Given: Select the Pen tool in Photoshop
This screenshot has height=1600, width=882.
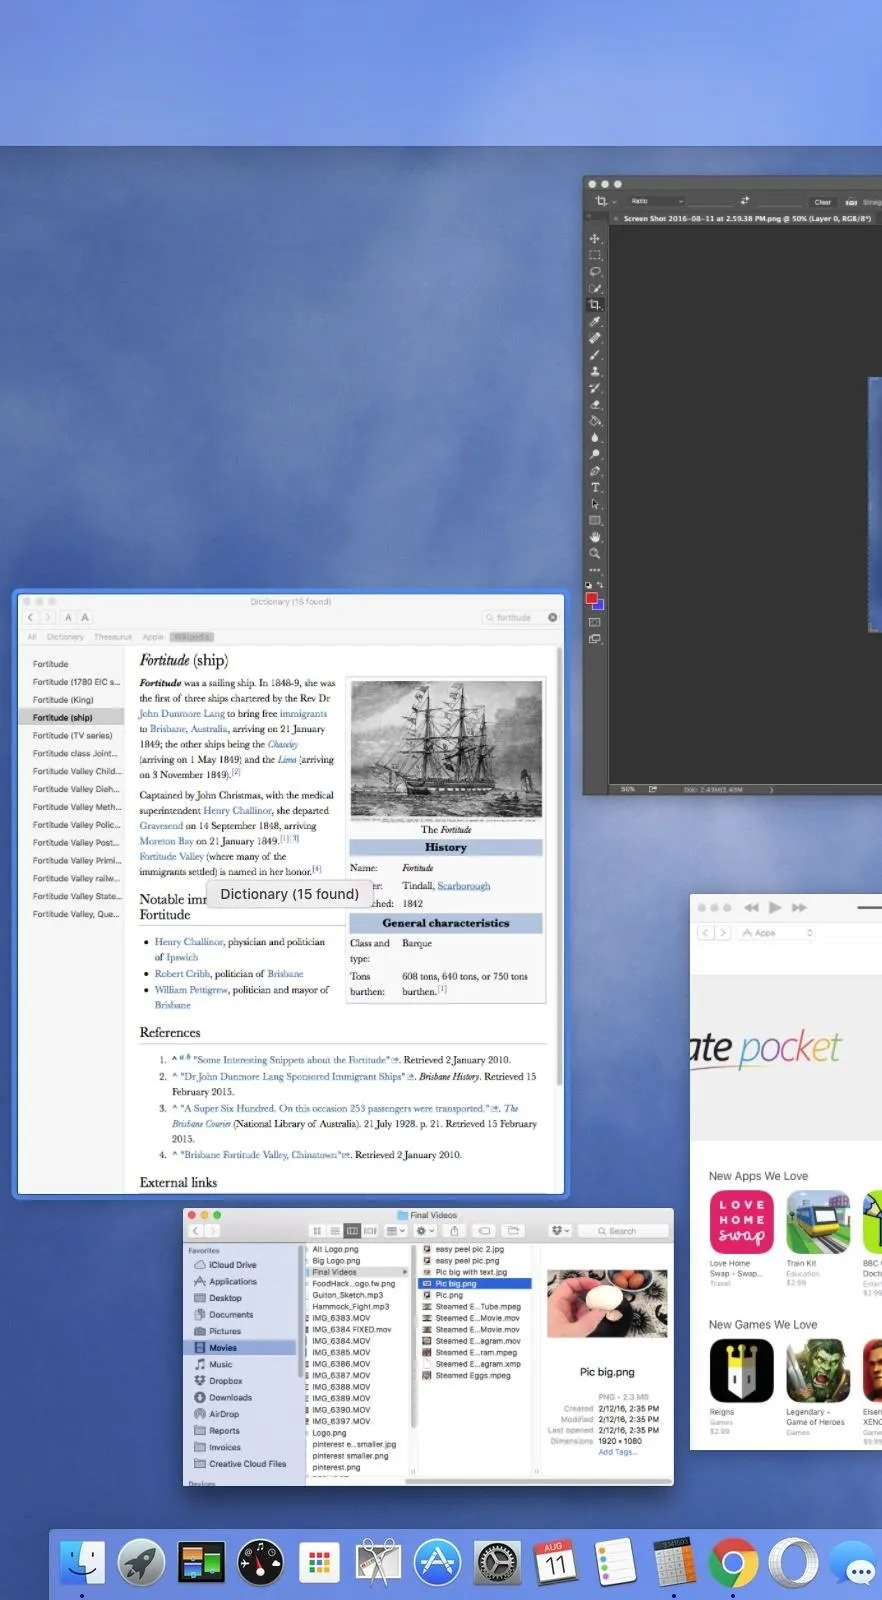Looking at the screenshot, I should 595,471.
